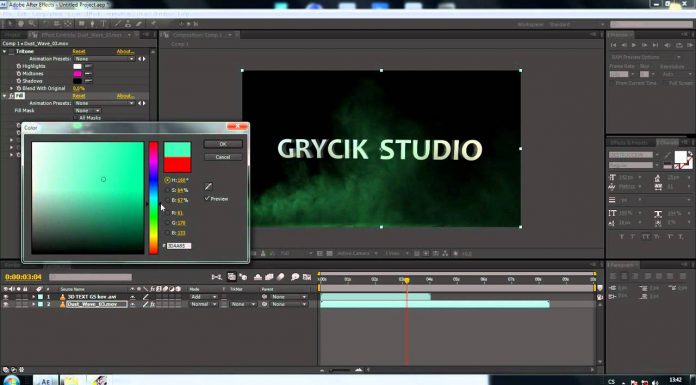Open the TrkMat dropdown for Dust_Wave_03.mov
This screenshot has height=385, width=696.
[x=243, y=304]
